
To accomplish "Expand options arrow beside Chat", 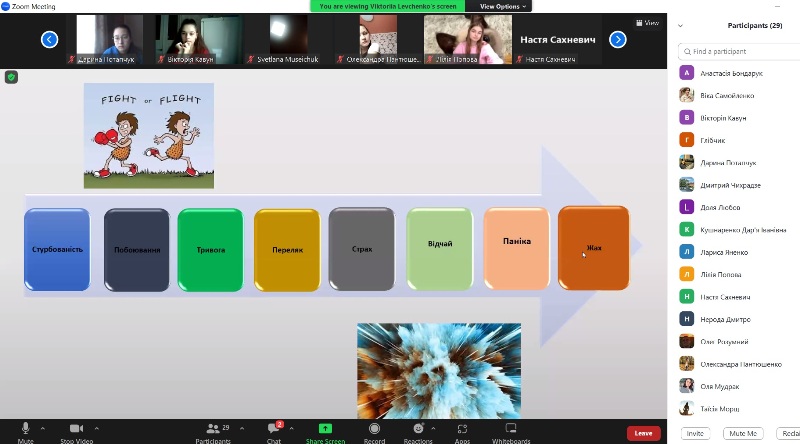I will tap(291, 428).
